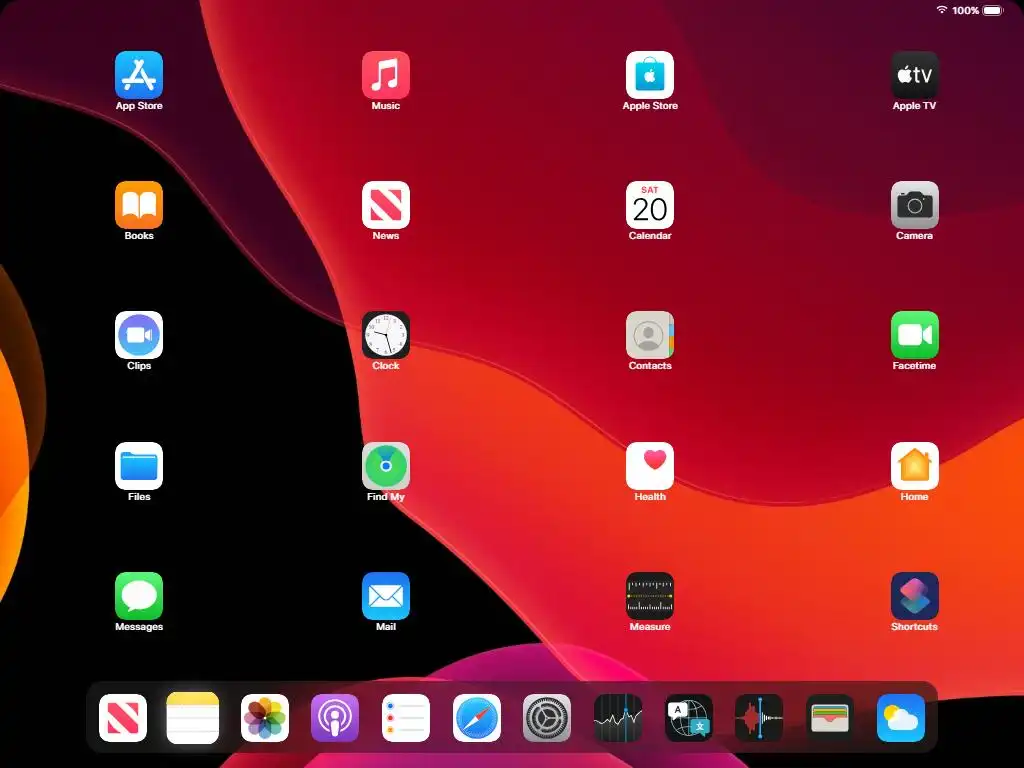Tap the News icon in the dock

(123, 718)
